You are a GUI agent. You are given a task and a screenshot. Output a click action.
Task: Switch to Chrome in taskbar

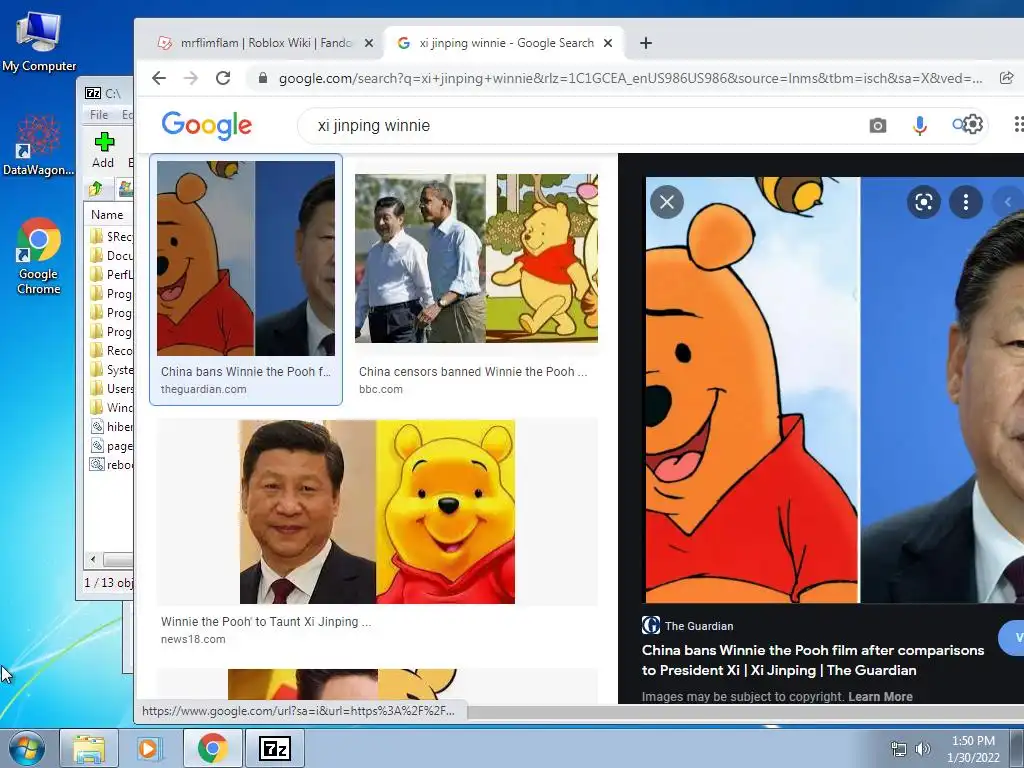point(212,748)
